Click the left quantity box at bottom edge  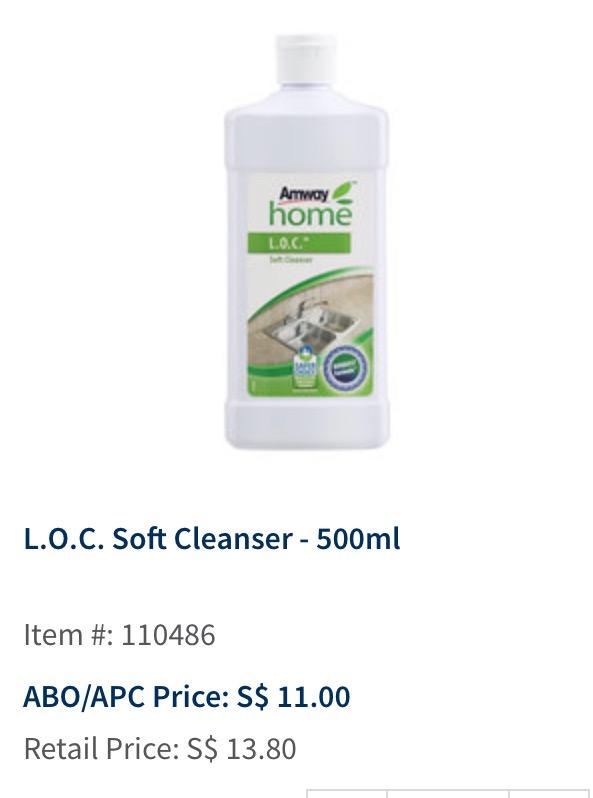pos(347,794)
